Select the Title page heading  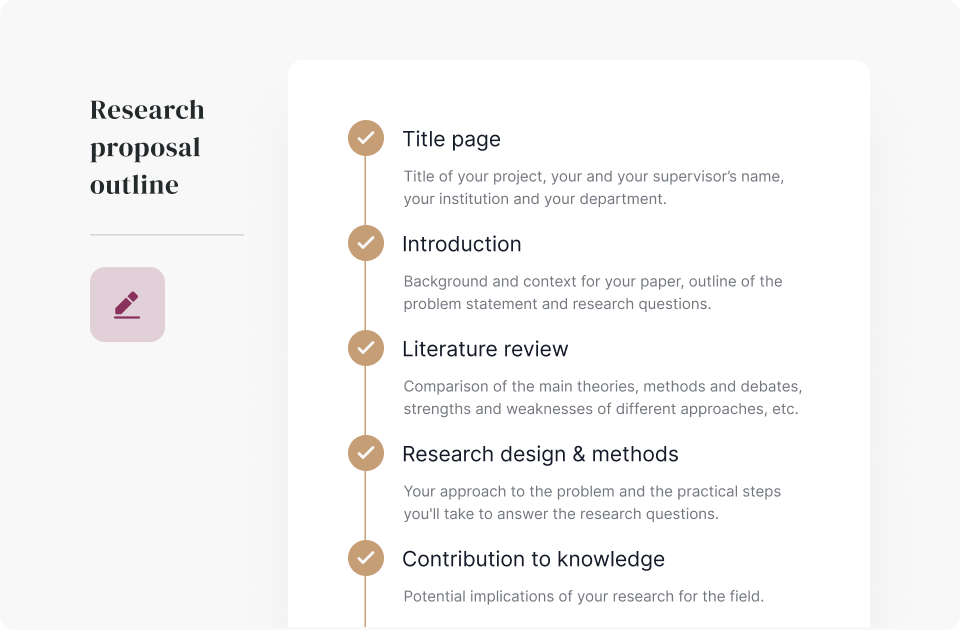(x=451, y=139)
